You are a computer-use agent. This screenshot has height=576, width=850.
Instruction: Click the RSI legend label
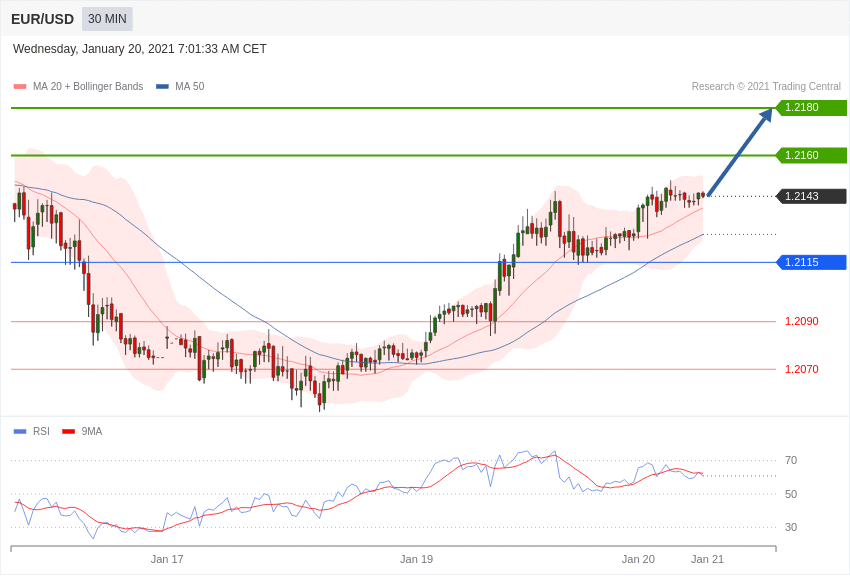tap(41, 431)
